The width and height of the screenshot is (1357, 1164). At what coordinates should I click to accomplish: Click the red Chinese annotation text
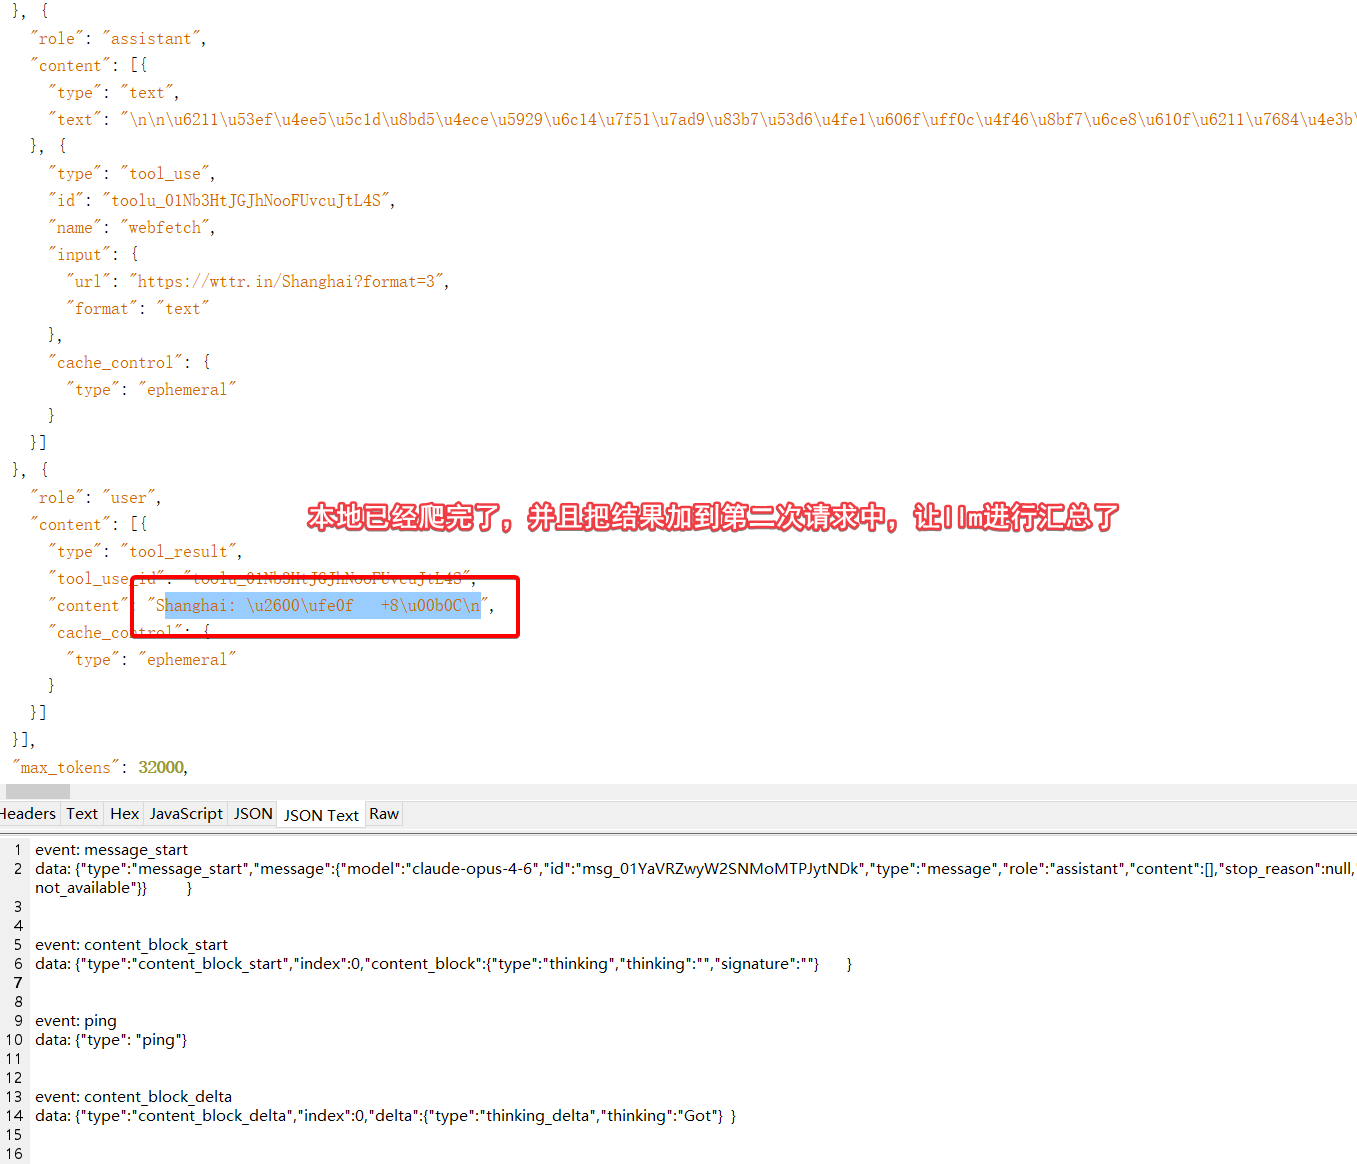click(x=712, y=517)
